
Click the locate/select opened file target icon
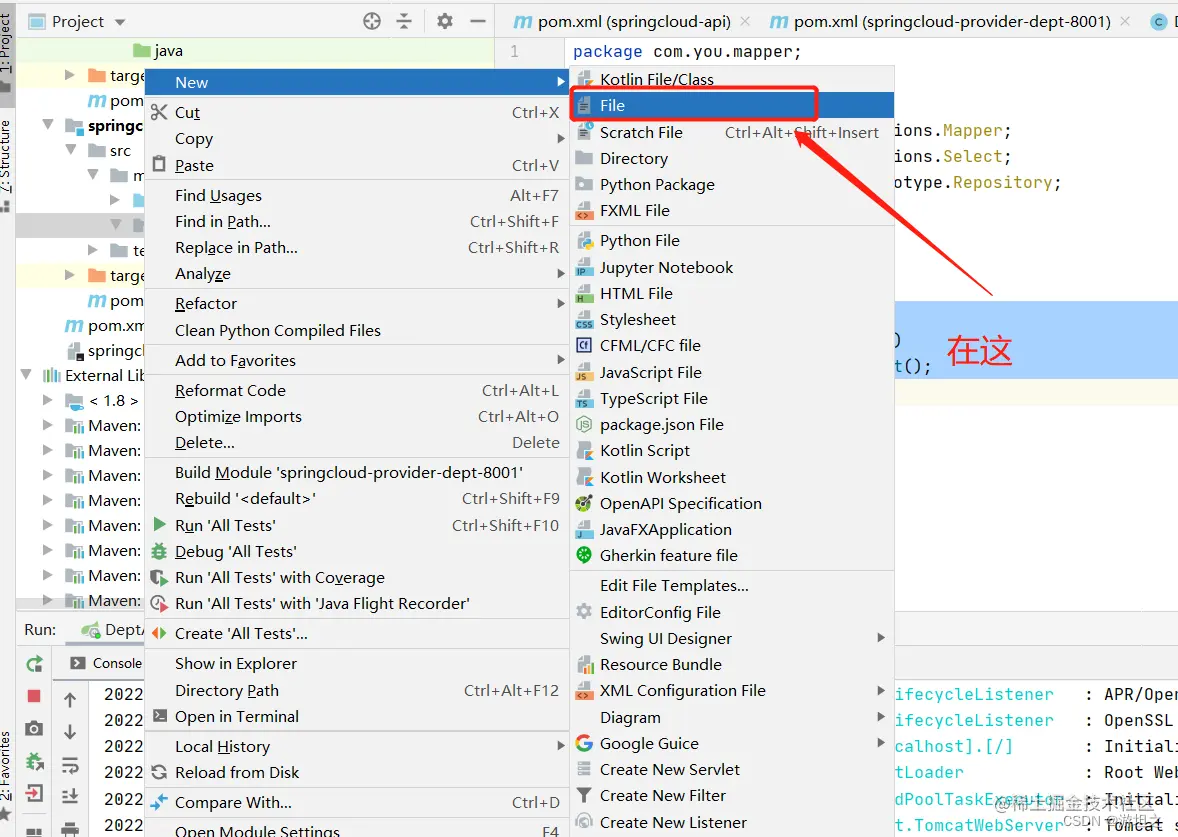point(372,21)
